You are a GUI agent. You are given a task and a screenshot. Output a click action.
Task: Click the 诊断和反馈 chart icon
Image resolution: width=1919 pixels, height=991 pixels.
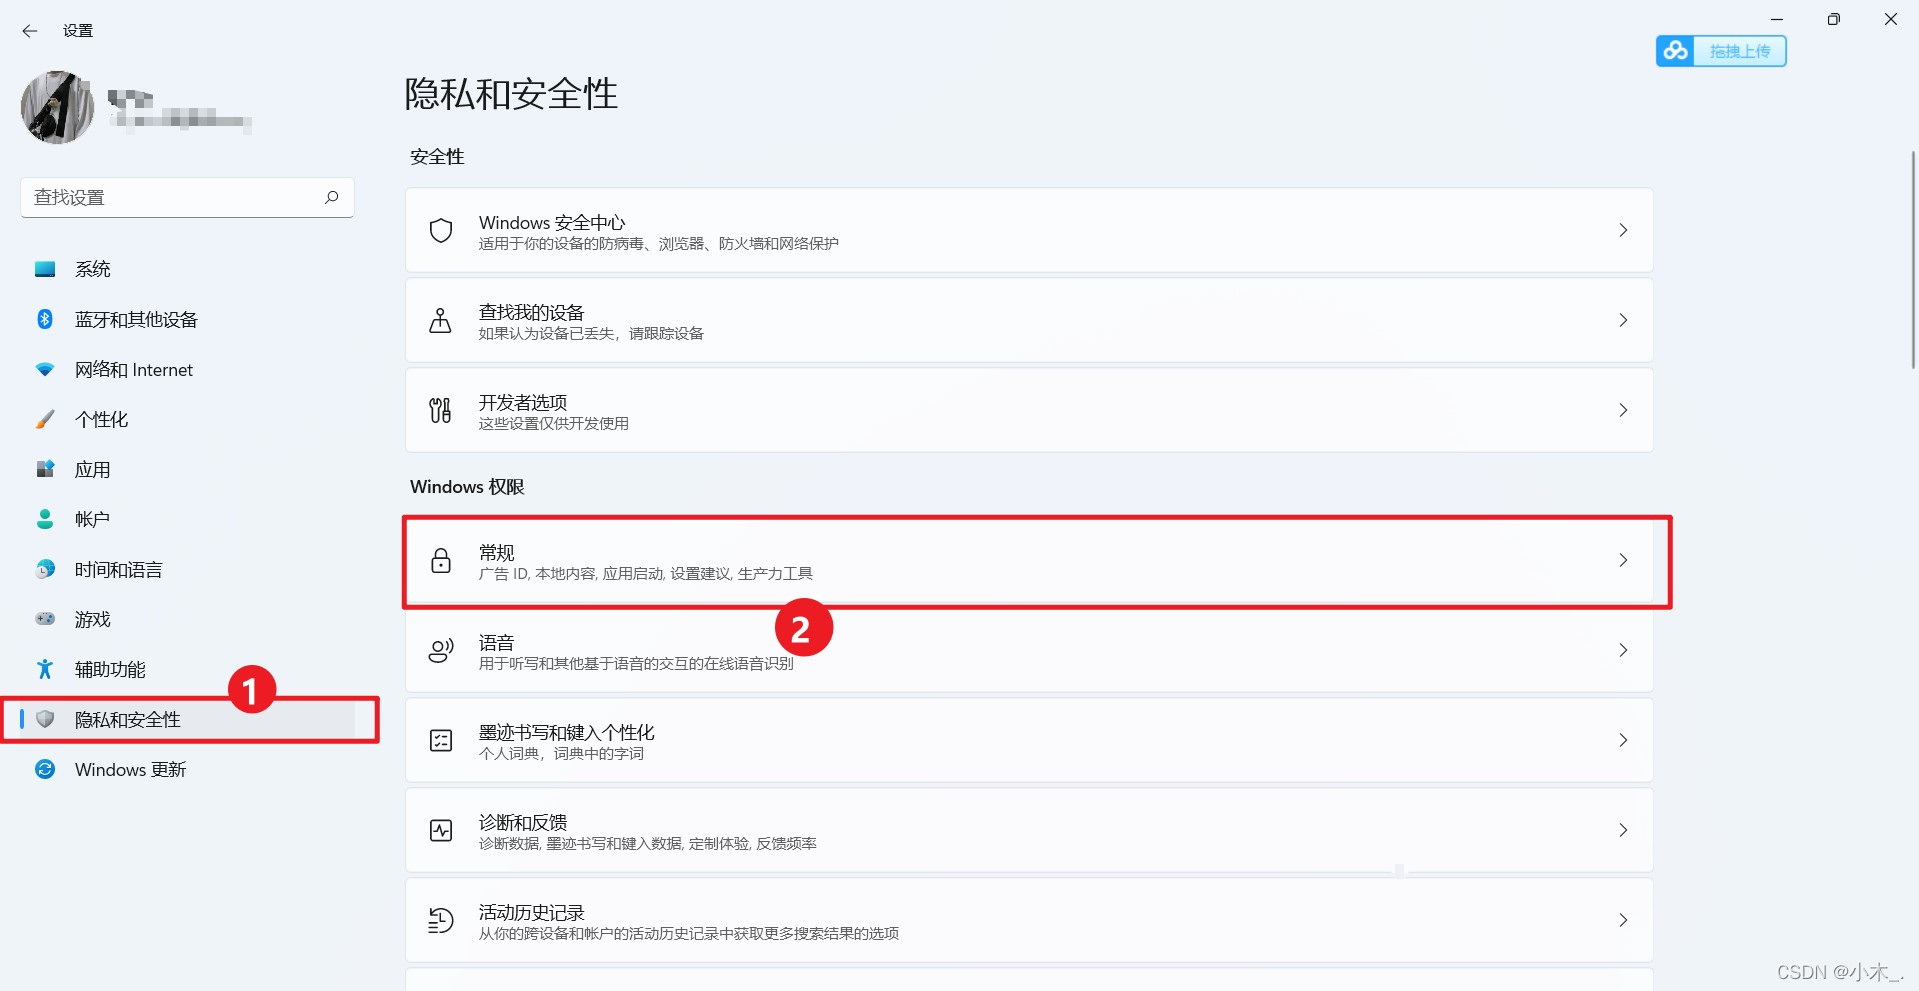click(441, 830)
